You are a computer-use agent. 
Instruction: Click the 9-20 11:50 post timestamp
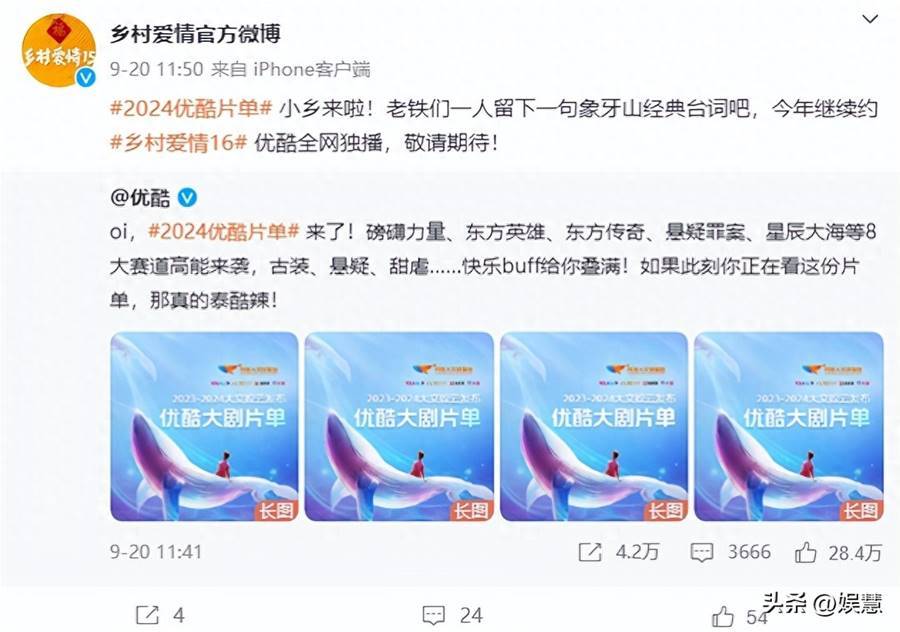(156, 69)
